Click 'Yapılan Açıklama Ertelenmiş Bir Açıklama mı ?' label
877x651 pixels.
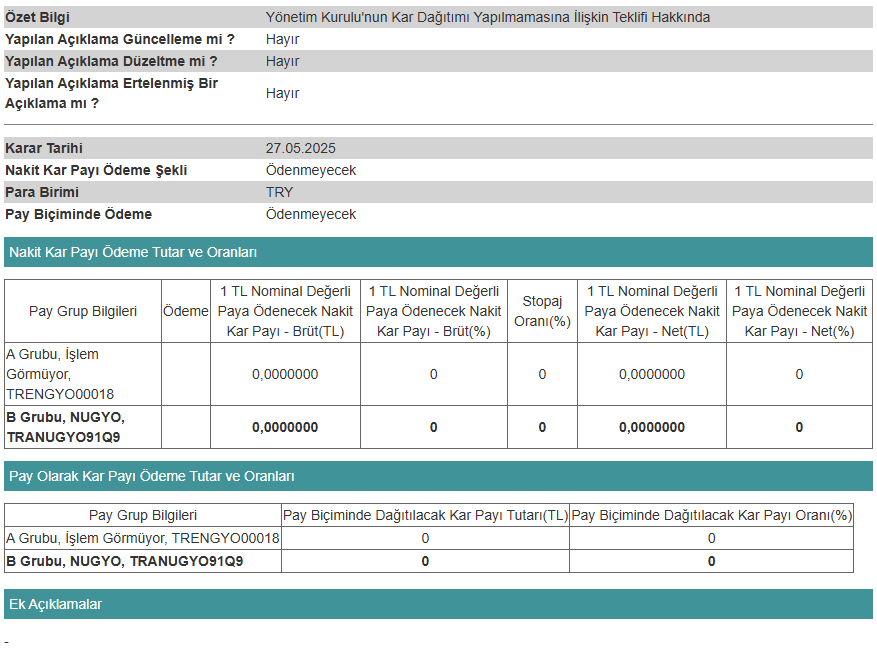point(111,93)
